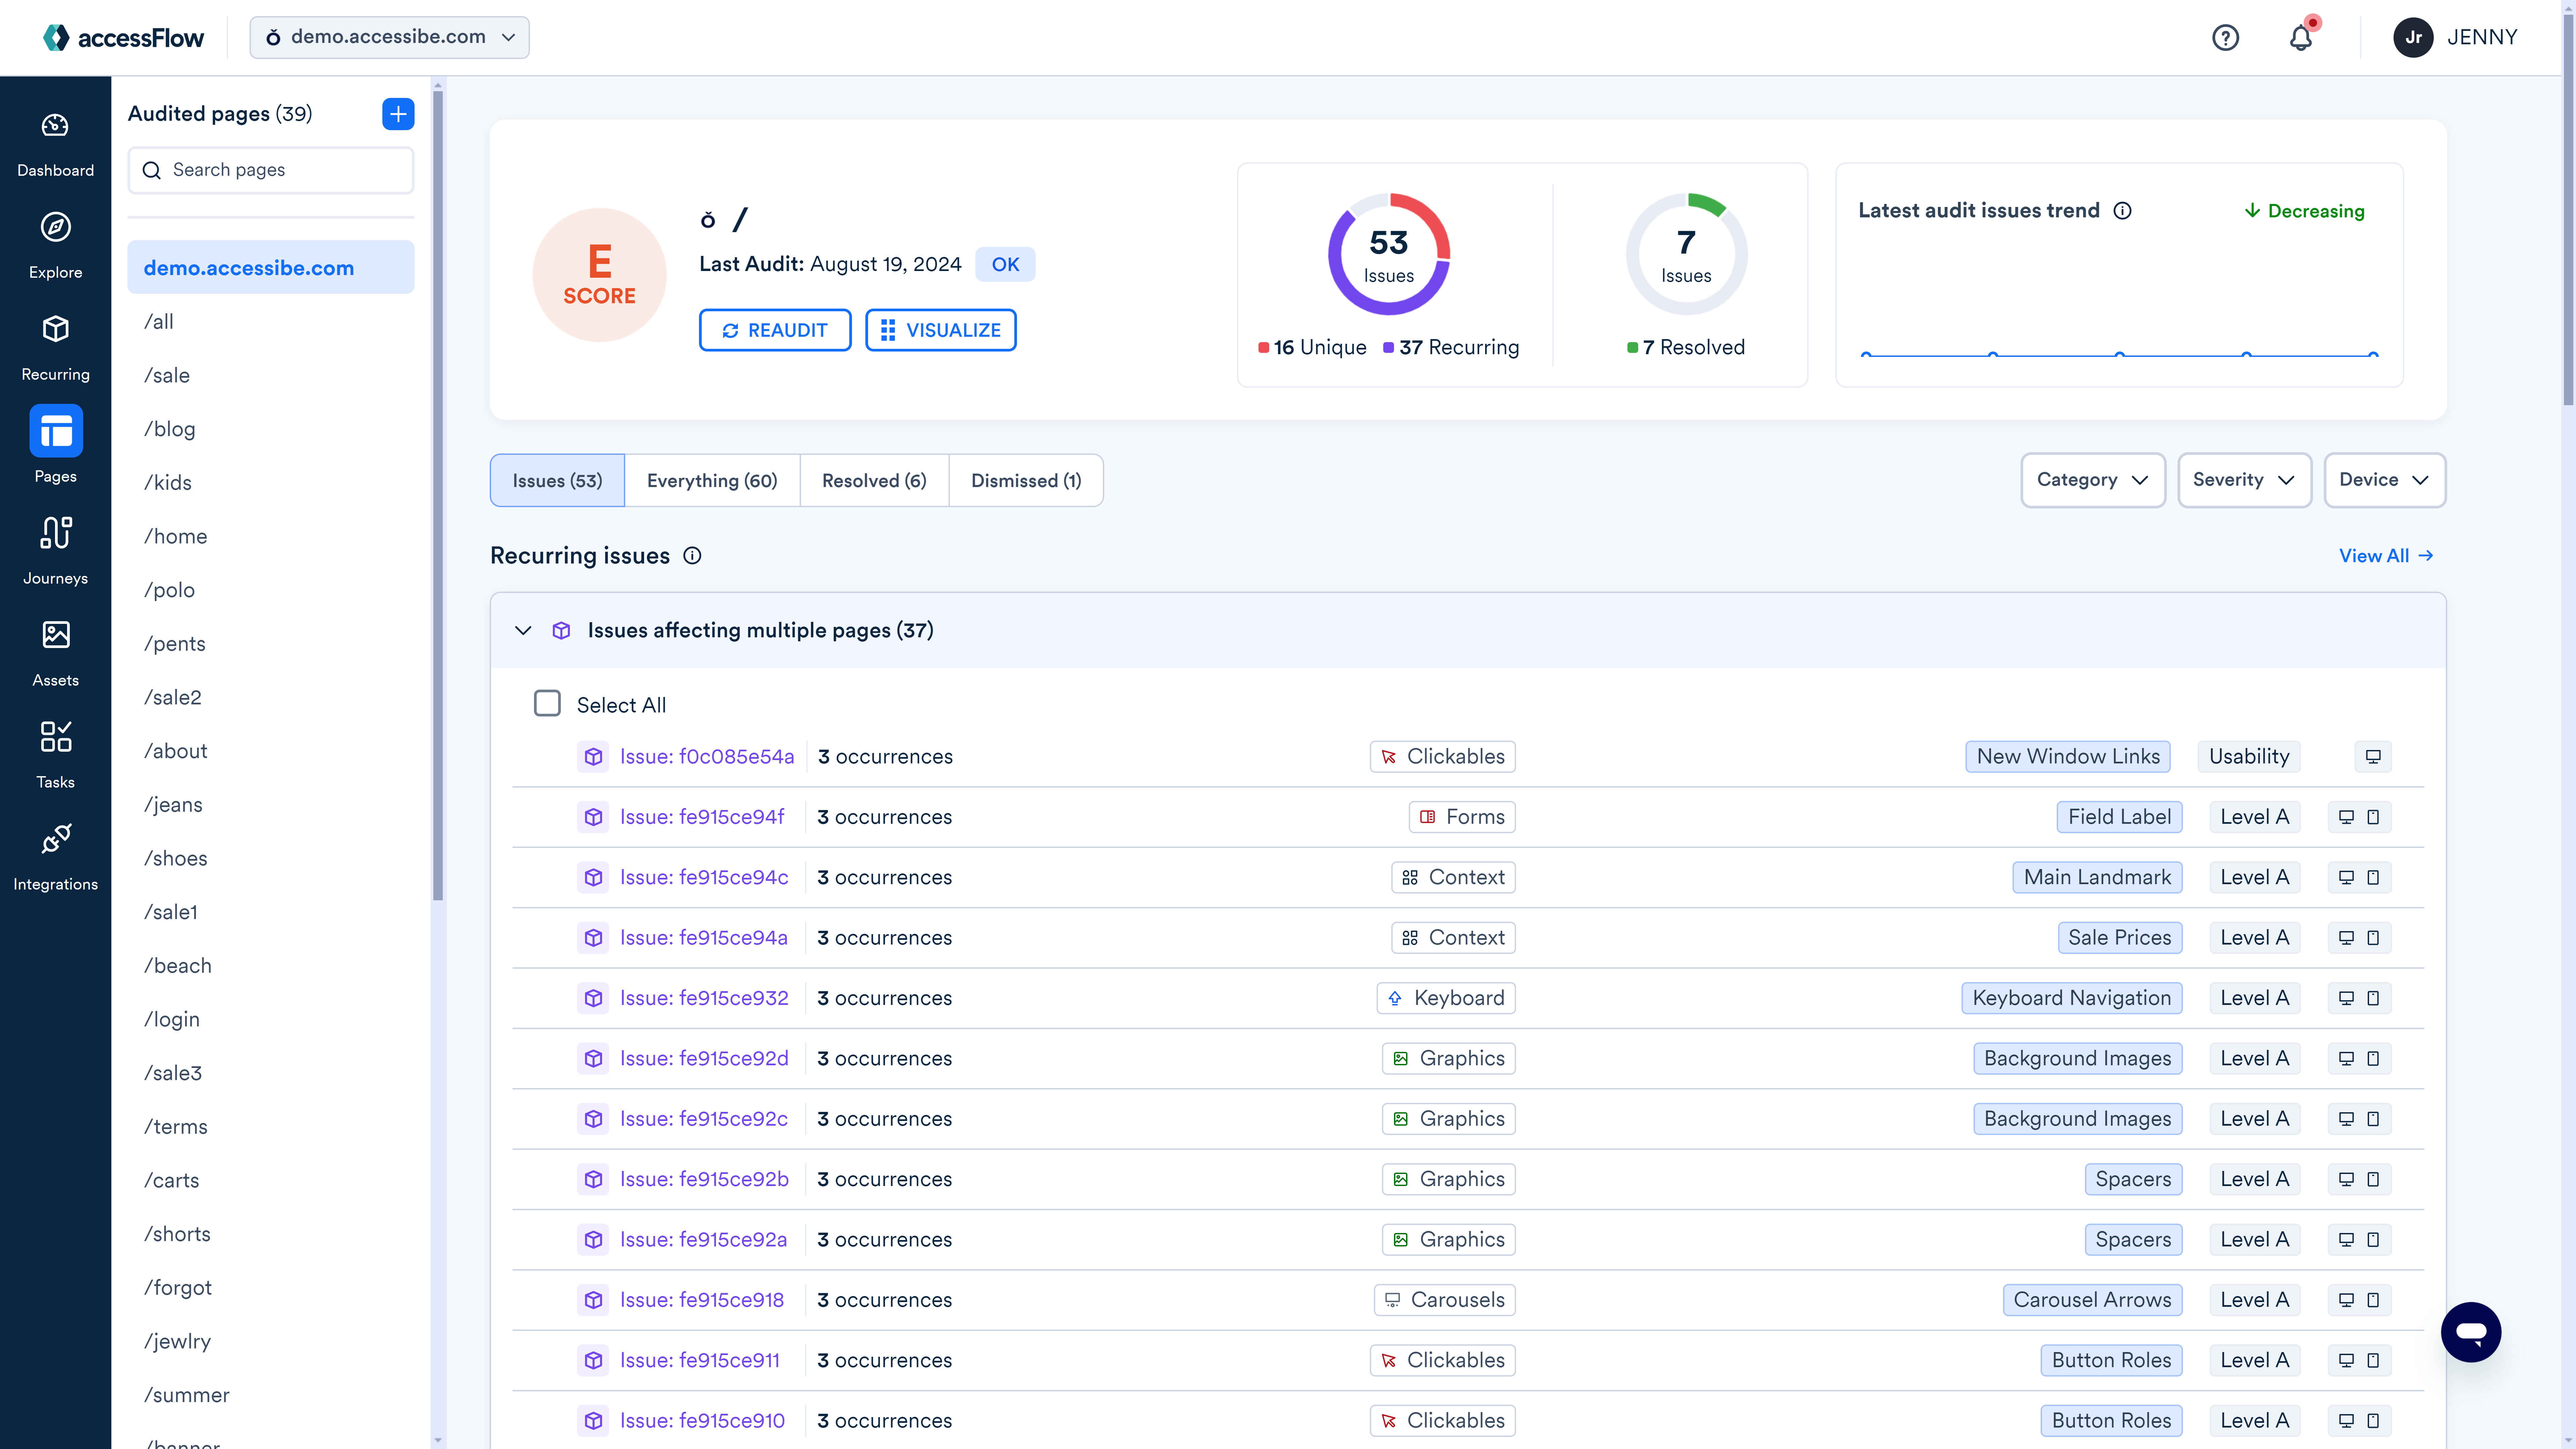The width and height of the screenshot is (2576, 1449).
Task: Click info icon beside Recurring issues heading
Action: pyautogui.click(x=692, y=556)
